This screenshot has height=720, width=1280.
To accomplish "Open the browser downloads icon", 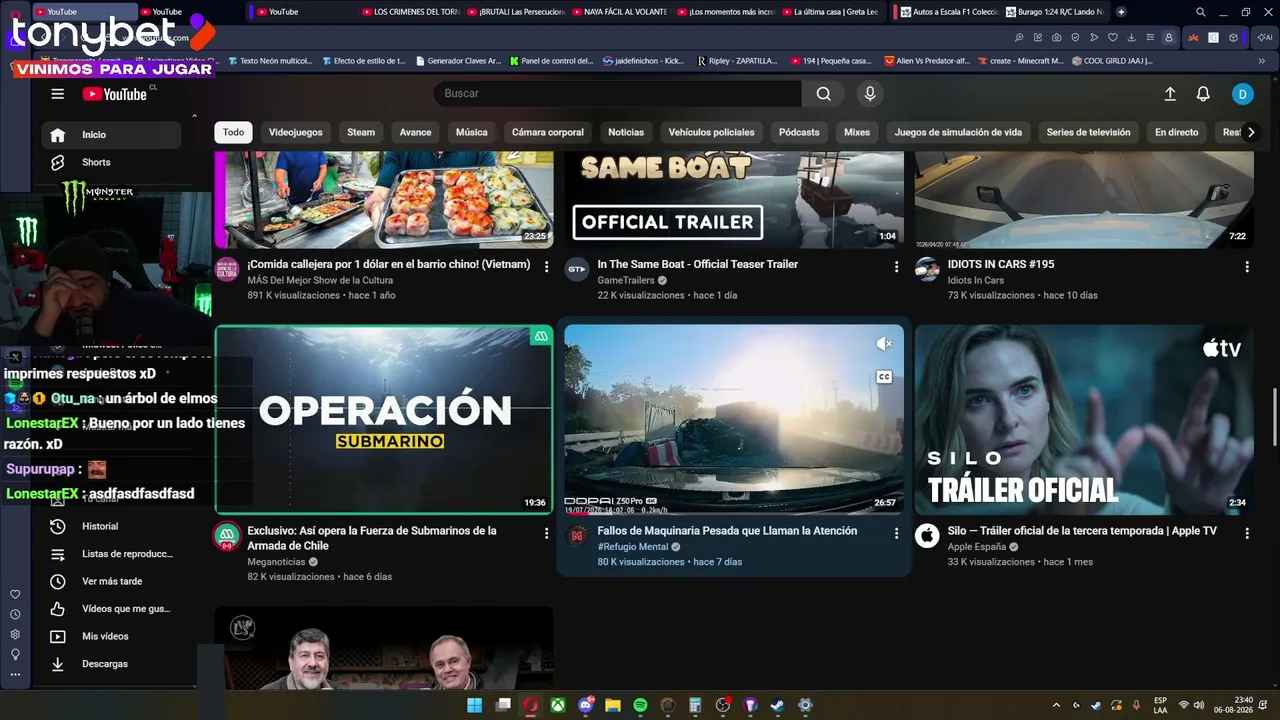I will tap(1131, 37).
